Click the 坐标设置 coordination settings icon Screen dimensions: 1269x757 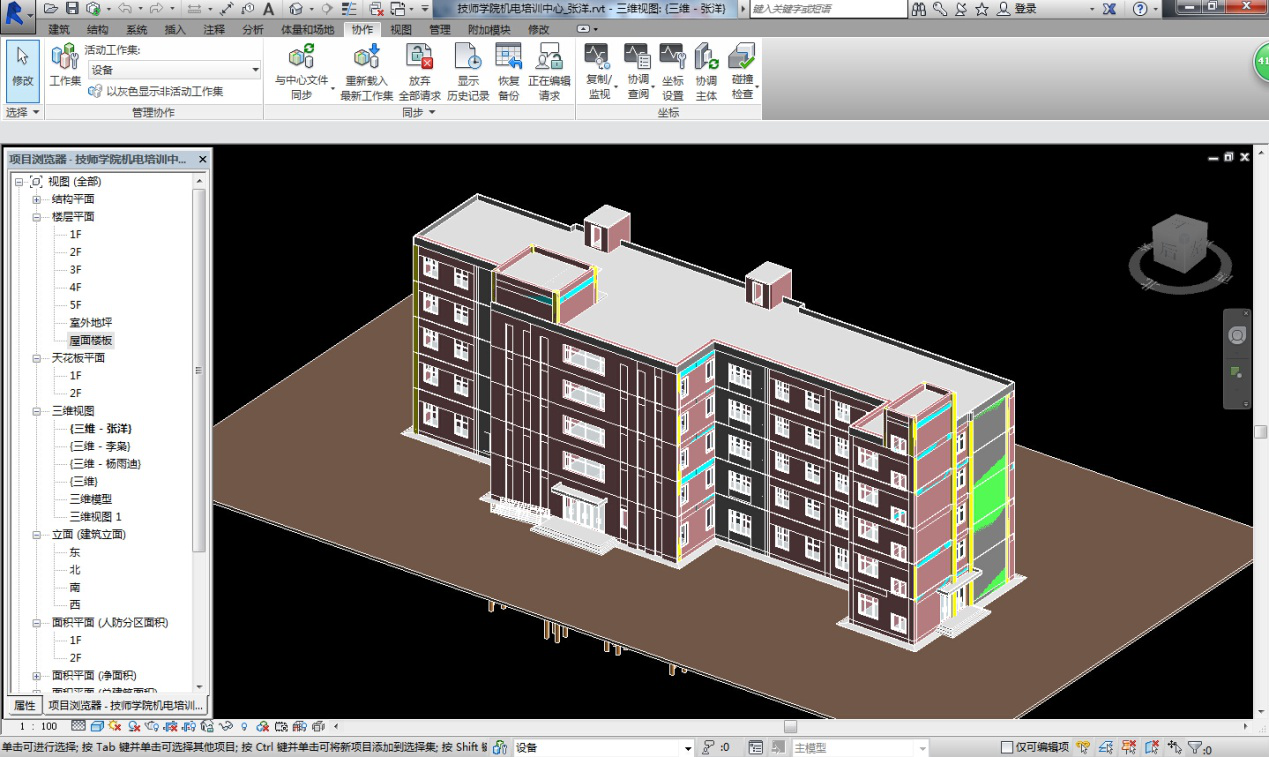tap(672, 58)
